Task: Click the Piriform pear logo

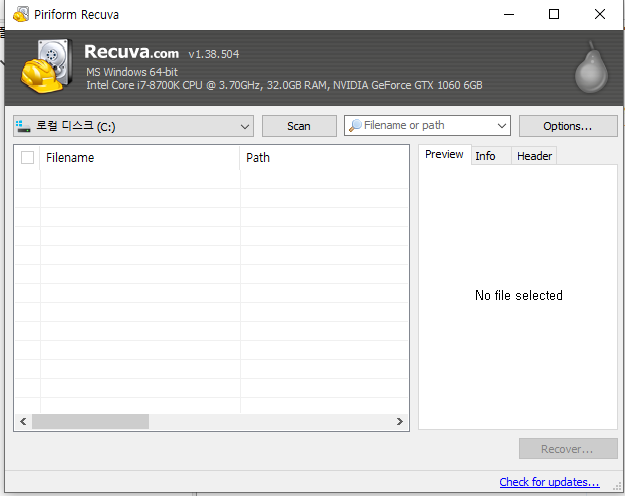Action: click(x=591, y=68)
